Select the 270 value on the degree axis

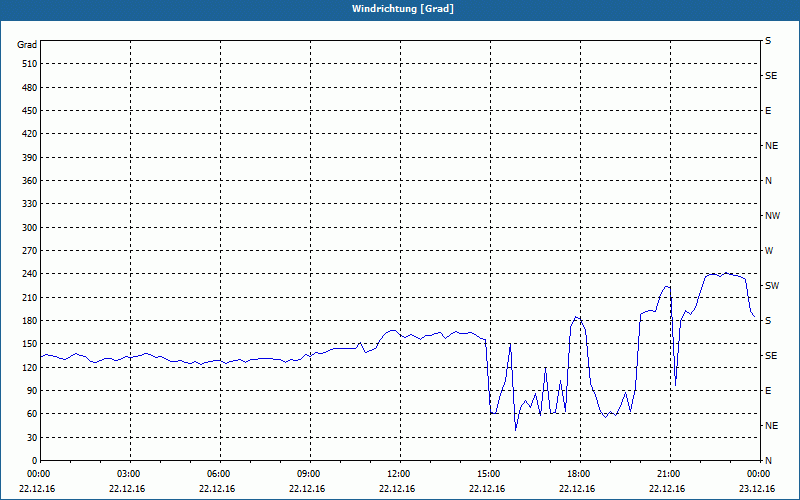coord(29,251)
